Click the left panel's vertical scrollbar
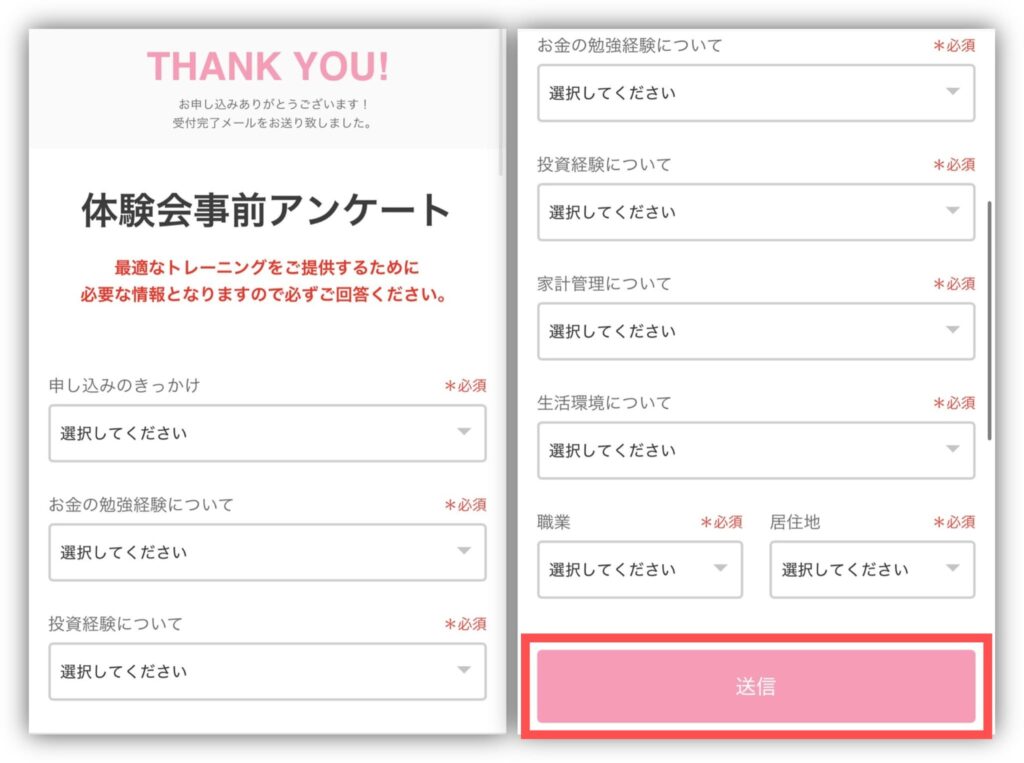 [502, 100]
